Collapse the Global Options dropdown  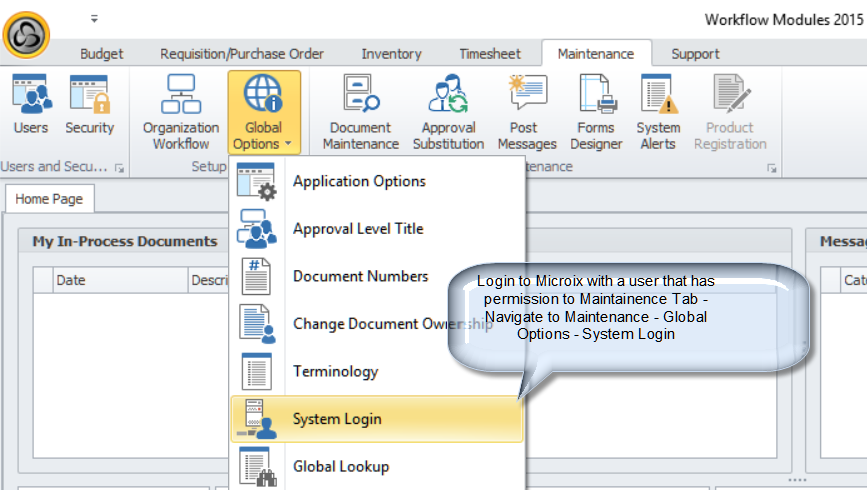(x=263, y=112)
